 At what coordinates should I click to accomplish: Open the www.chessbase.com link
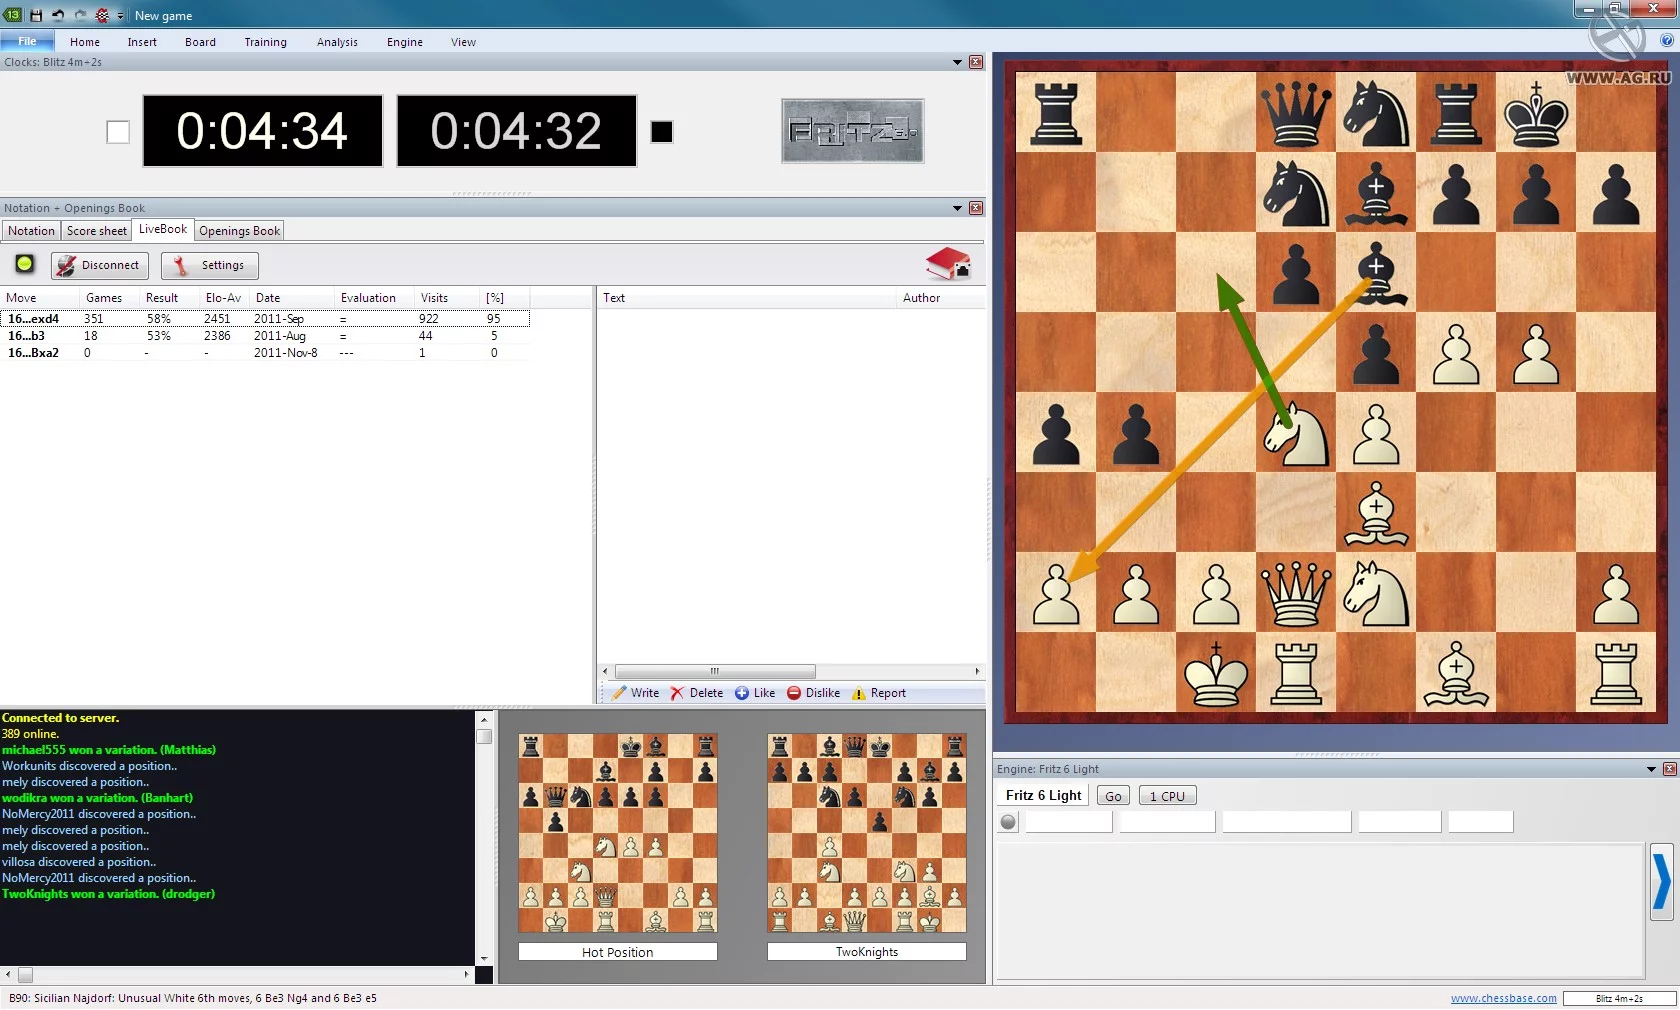tap(1504, 998)
